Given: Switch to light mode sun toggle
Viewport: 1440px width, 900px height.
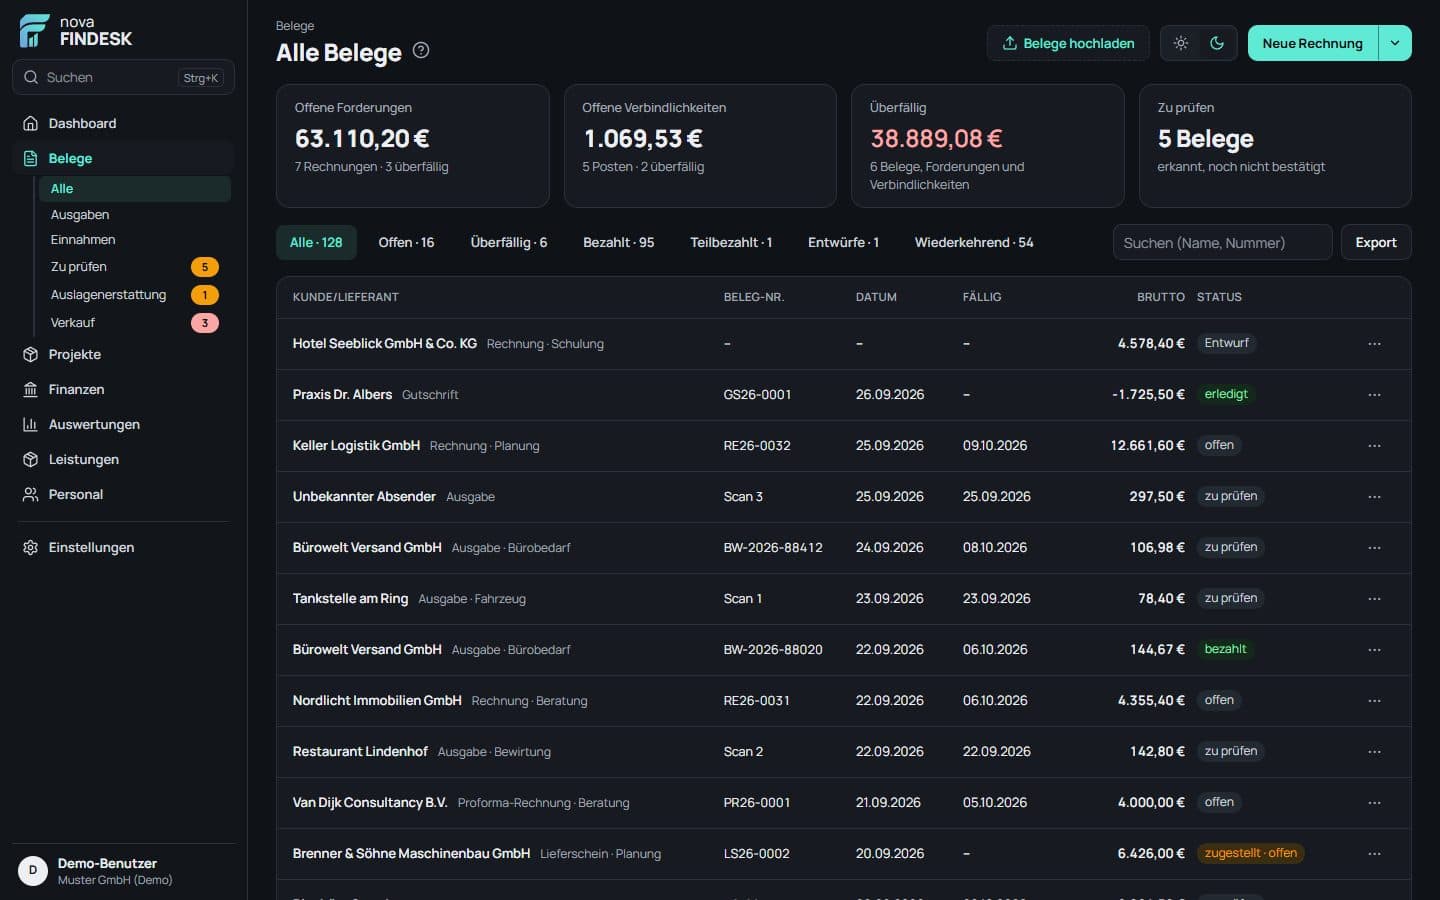Looking at the screenshot, I should coord(1181,43).
